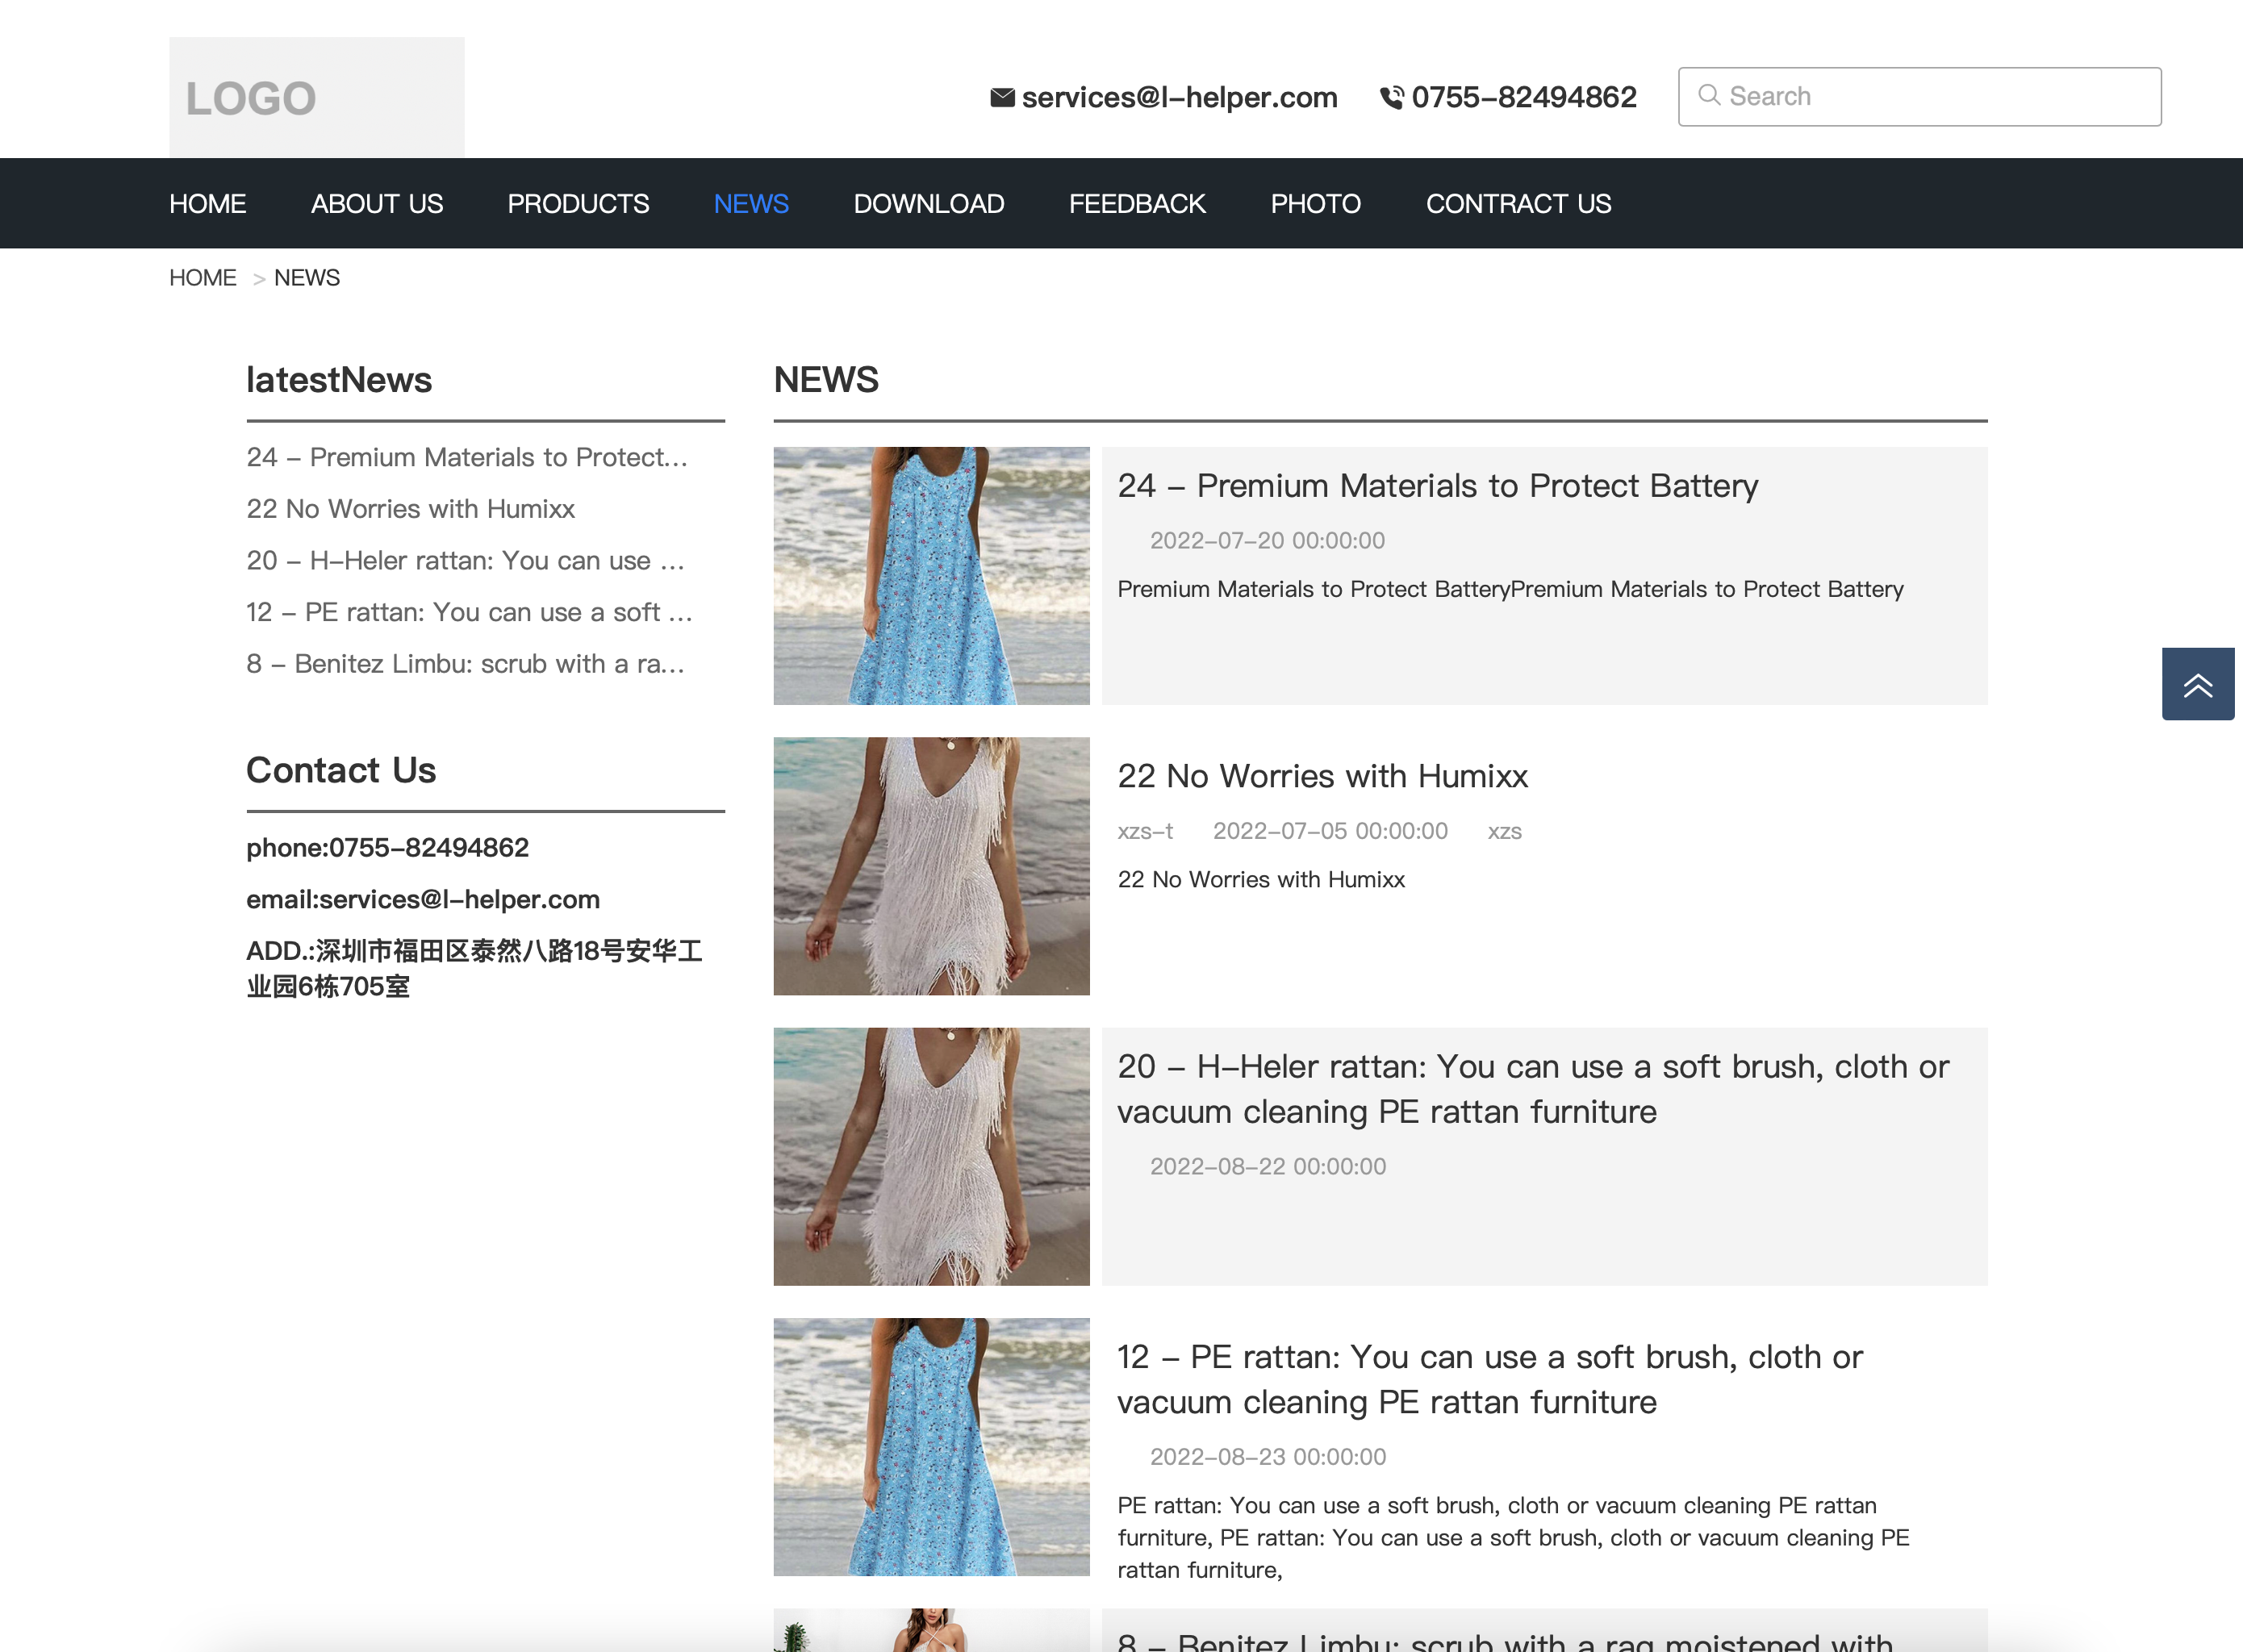This screenshot has height=1652, width=2243.
Task: Click the services@l-helper.com email link in header
Action: click(1179, 97)
